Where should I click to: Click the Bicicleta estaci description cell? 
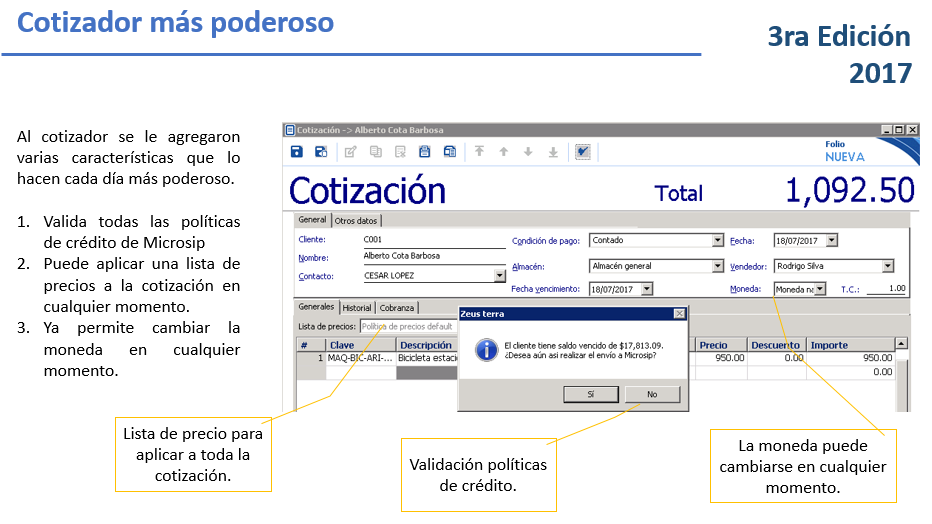(427, 358)
